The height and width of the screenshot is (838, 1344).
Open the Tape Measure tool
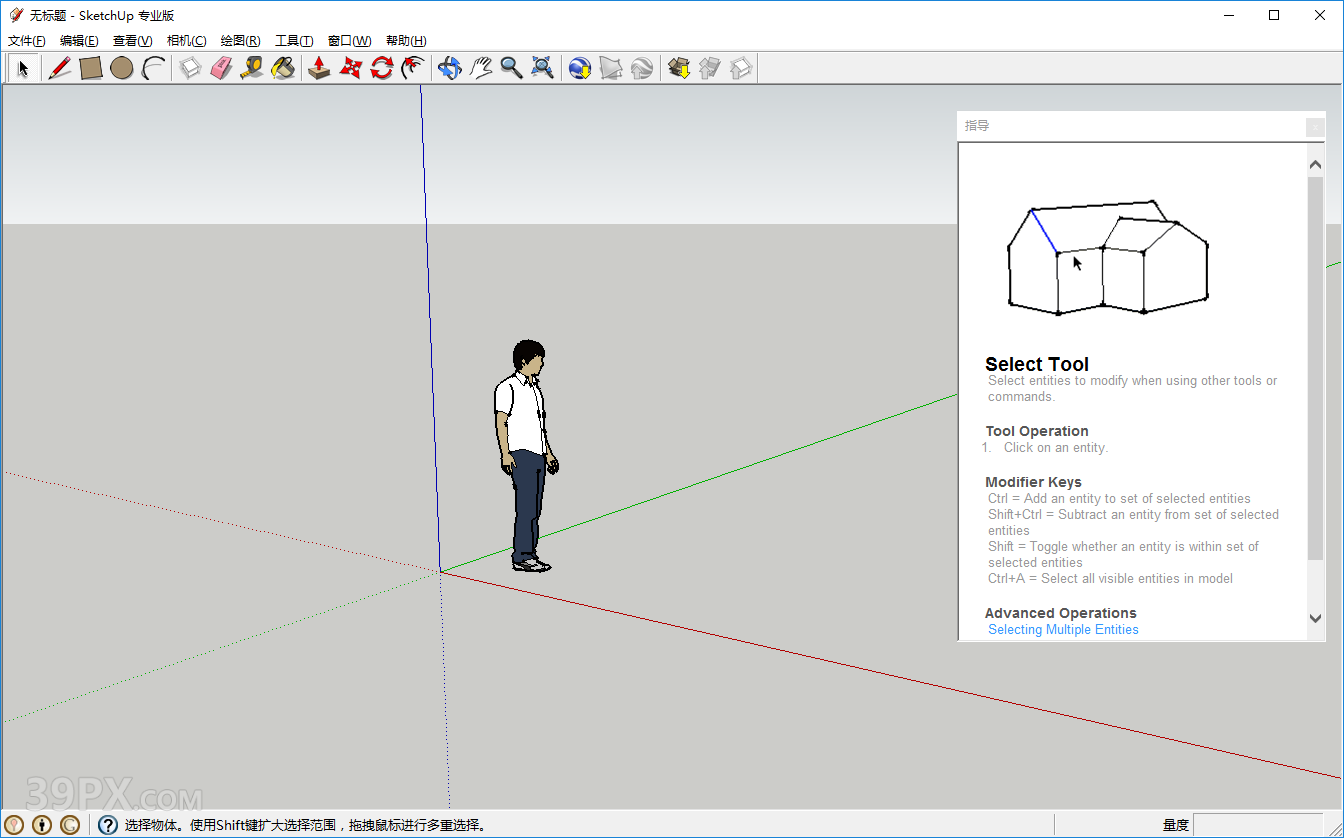point(252,68)
